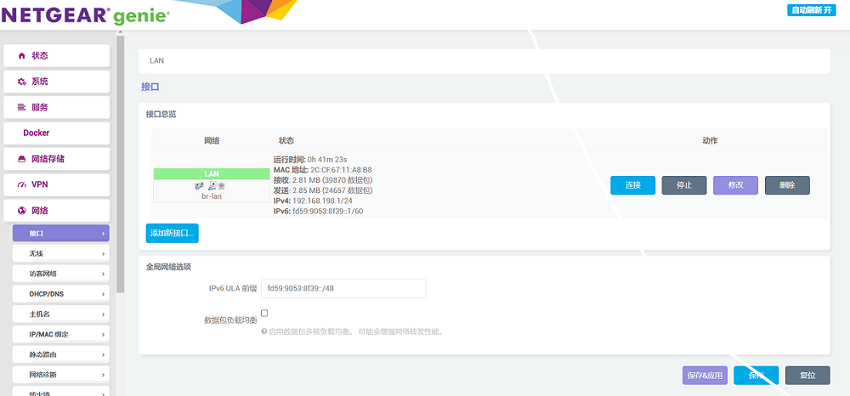The height and width of the screenshot is (396, 850).
Task: Click the 接收 2.81 MB line
Action: (323, 180)
